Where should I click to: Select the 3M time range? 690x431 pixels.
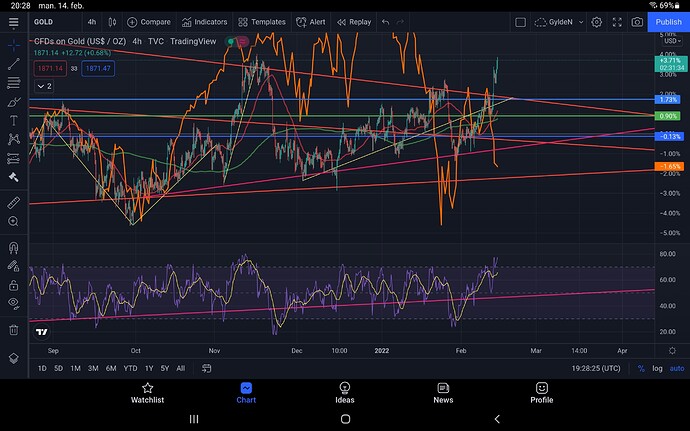click(93, 368)
